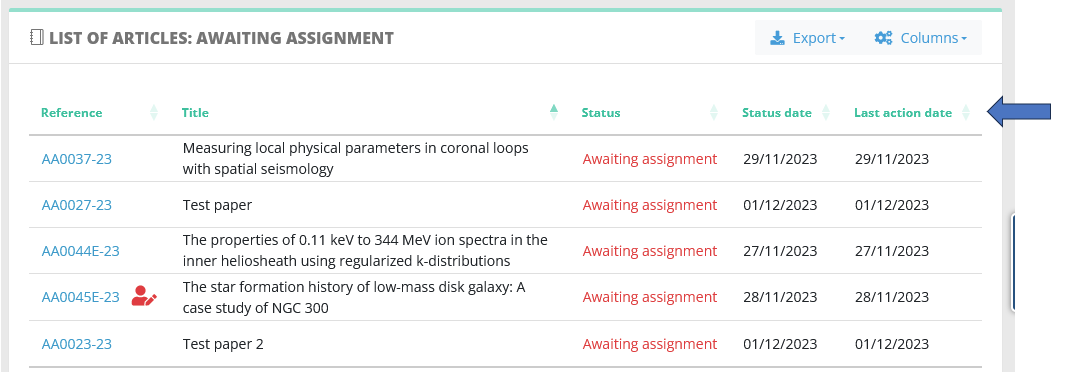Open the Columns dropdown menu

[x=921, y=38]
